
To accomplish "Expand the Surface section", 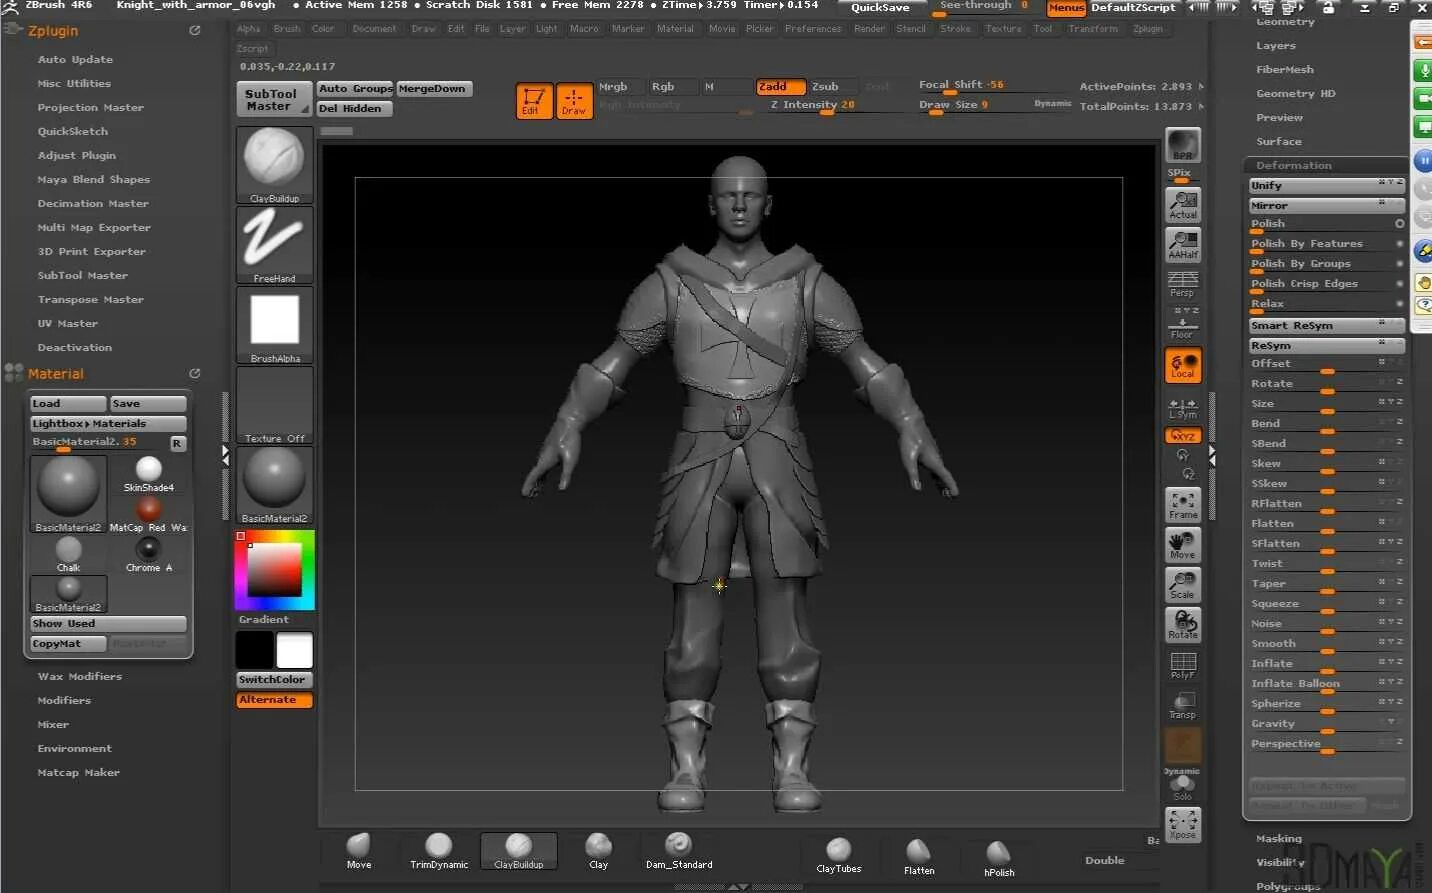I will click(1279, 142).
